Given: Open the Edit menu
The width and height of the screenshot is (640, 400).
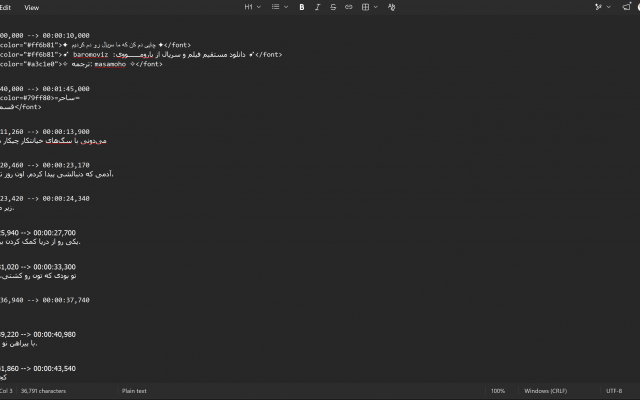Looking at the screenshot, I should tap(5, 7).
